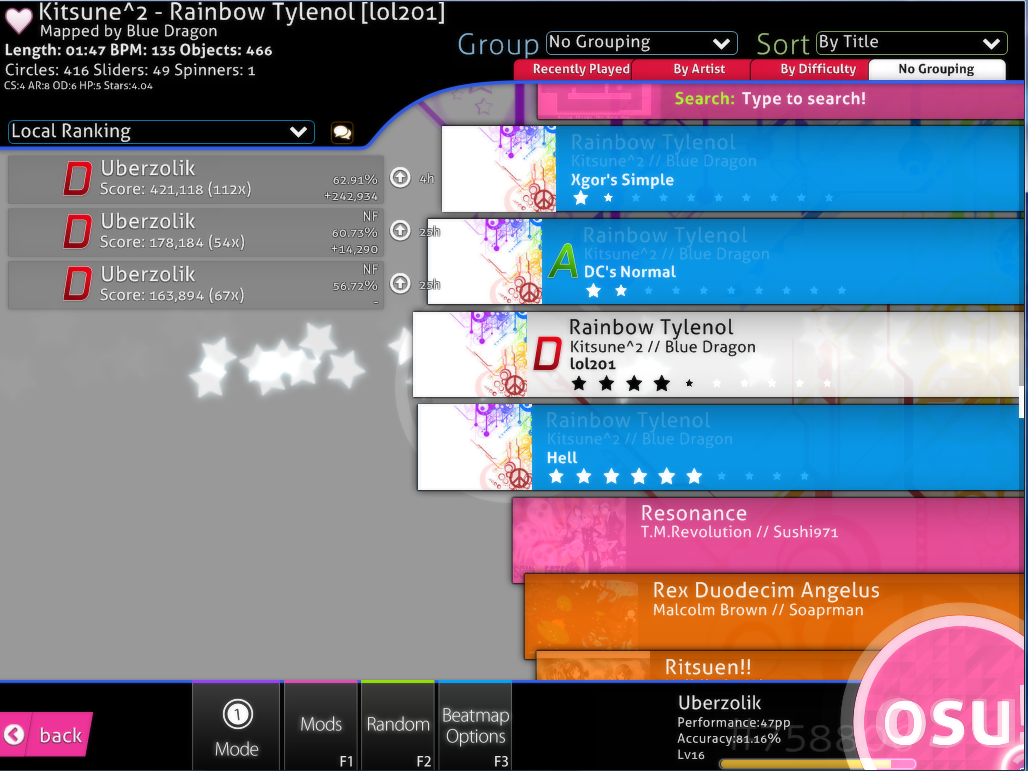1028x771 pixels.
Task: Click the star rating on lol201
Action: [702, 383]
